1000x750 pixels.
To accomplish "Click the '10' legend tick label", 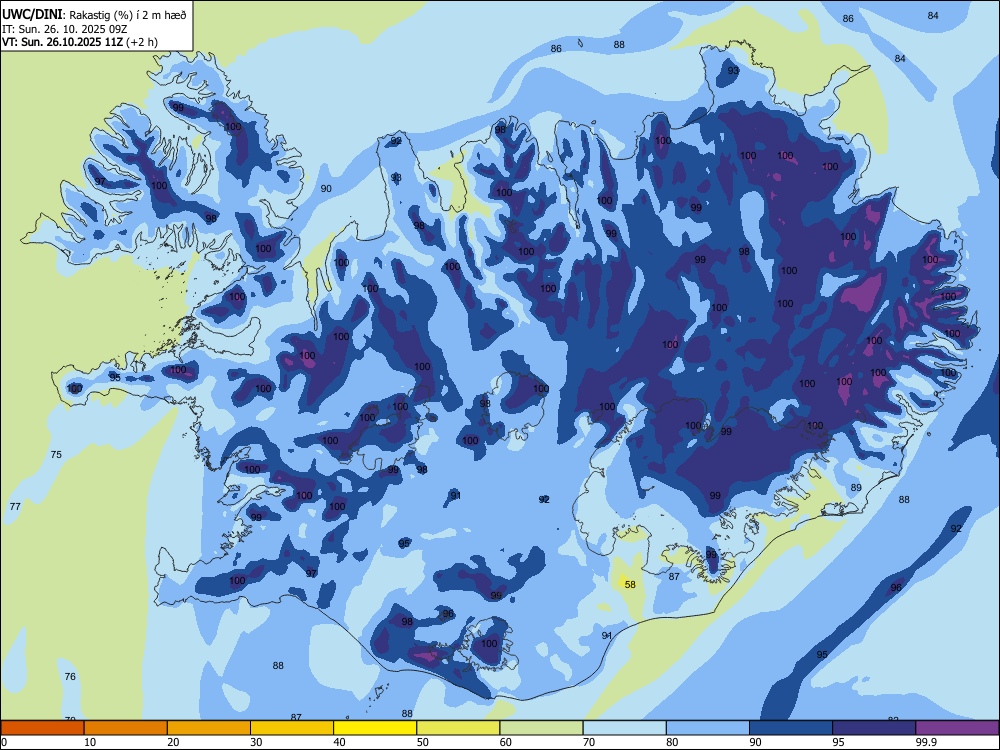I will pyautogui.click(x=91, y=742).
